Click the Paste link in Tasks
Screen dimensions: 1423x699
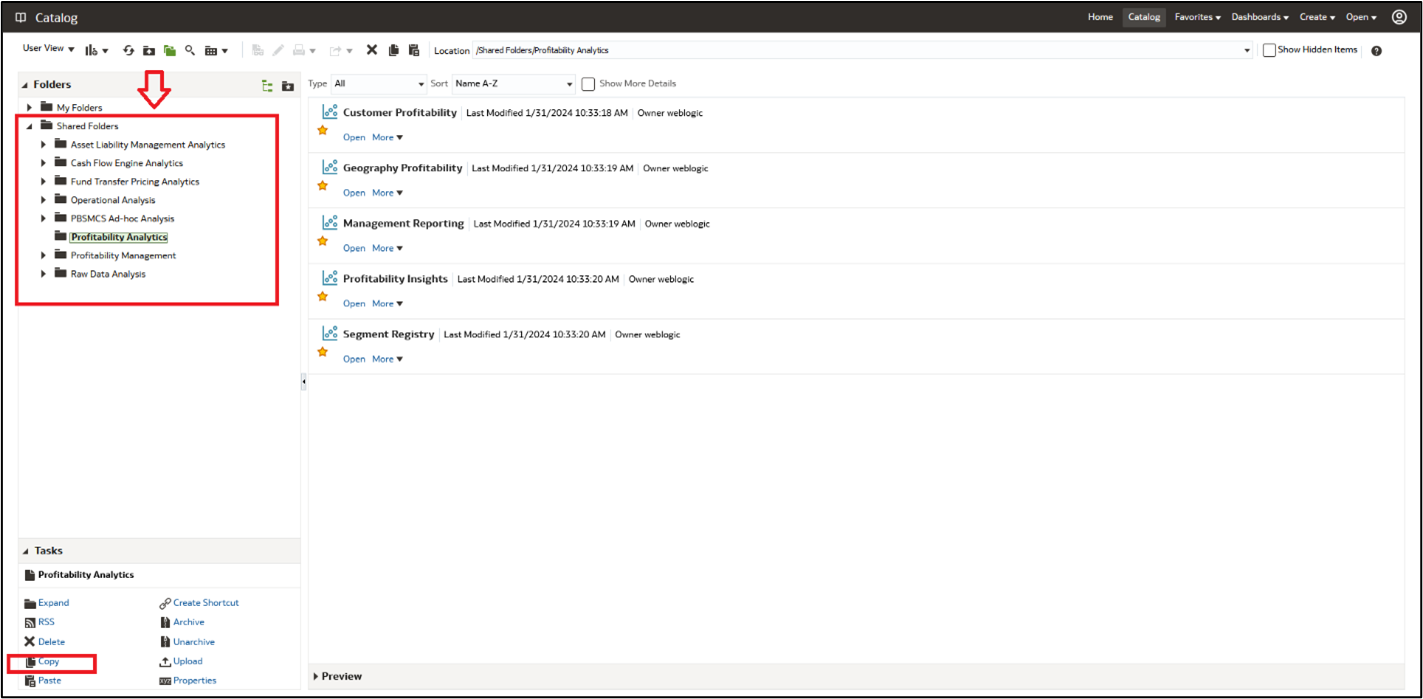pyautogui.click(x=50, y=681)
